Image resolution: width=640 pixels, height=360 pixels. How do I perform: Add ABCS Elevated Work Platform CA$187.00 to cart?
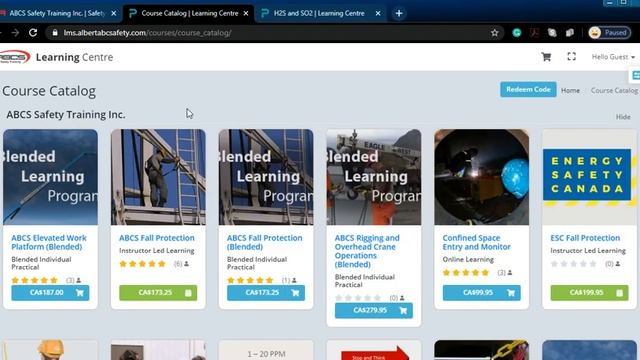(x=50, y=293)
